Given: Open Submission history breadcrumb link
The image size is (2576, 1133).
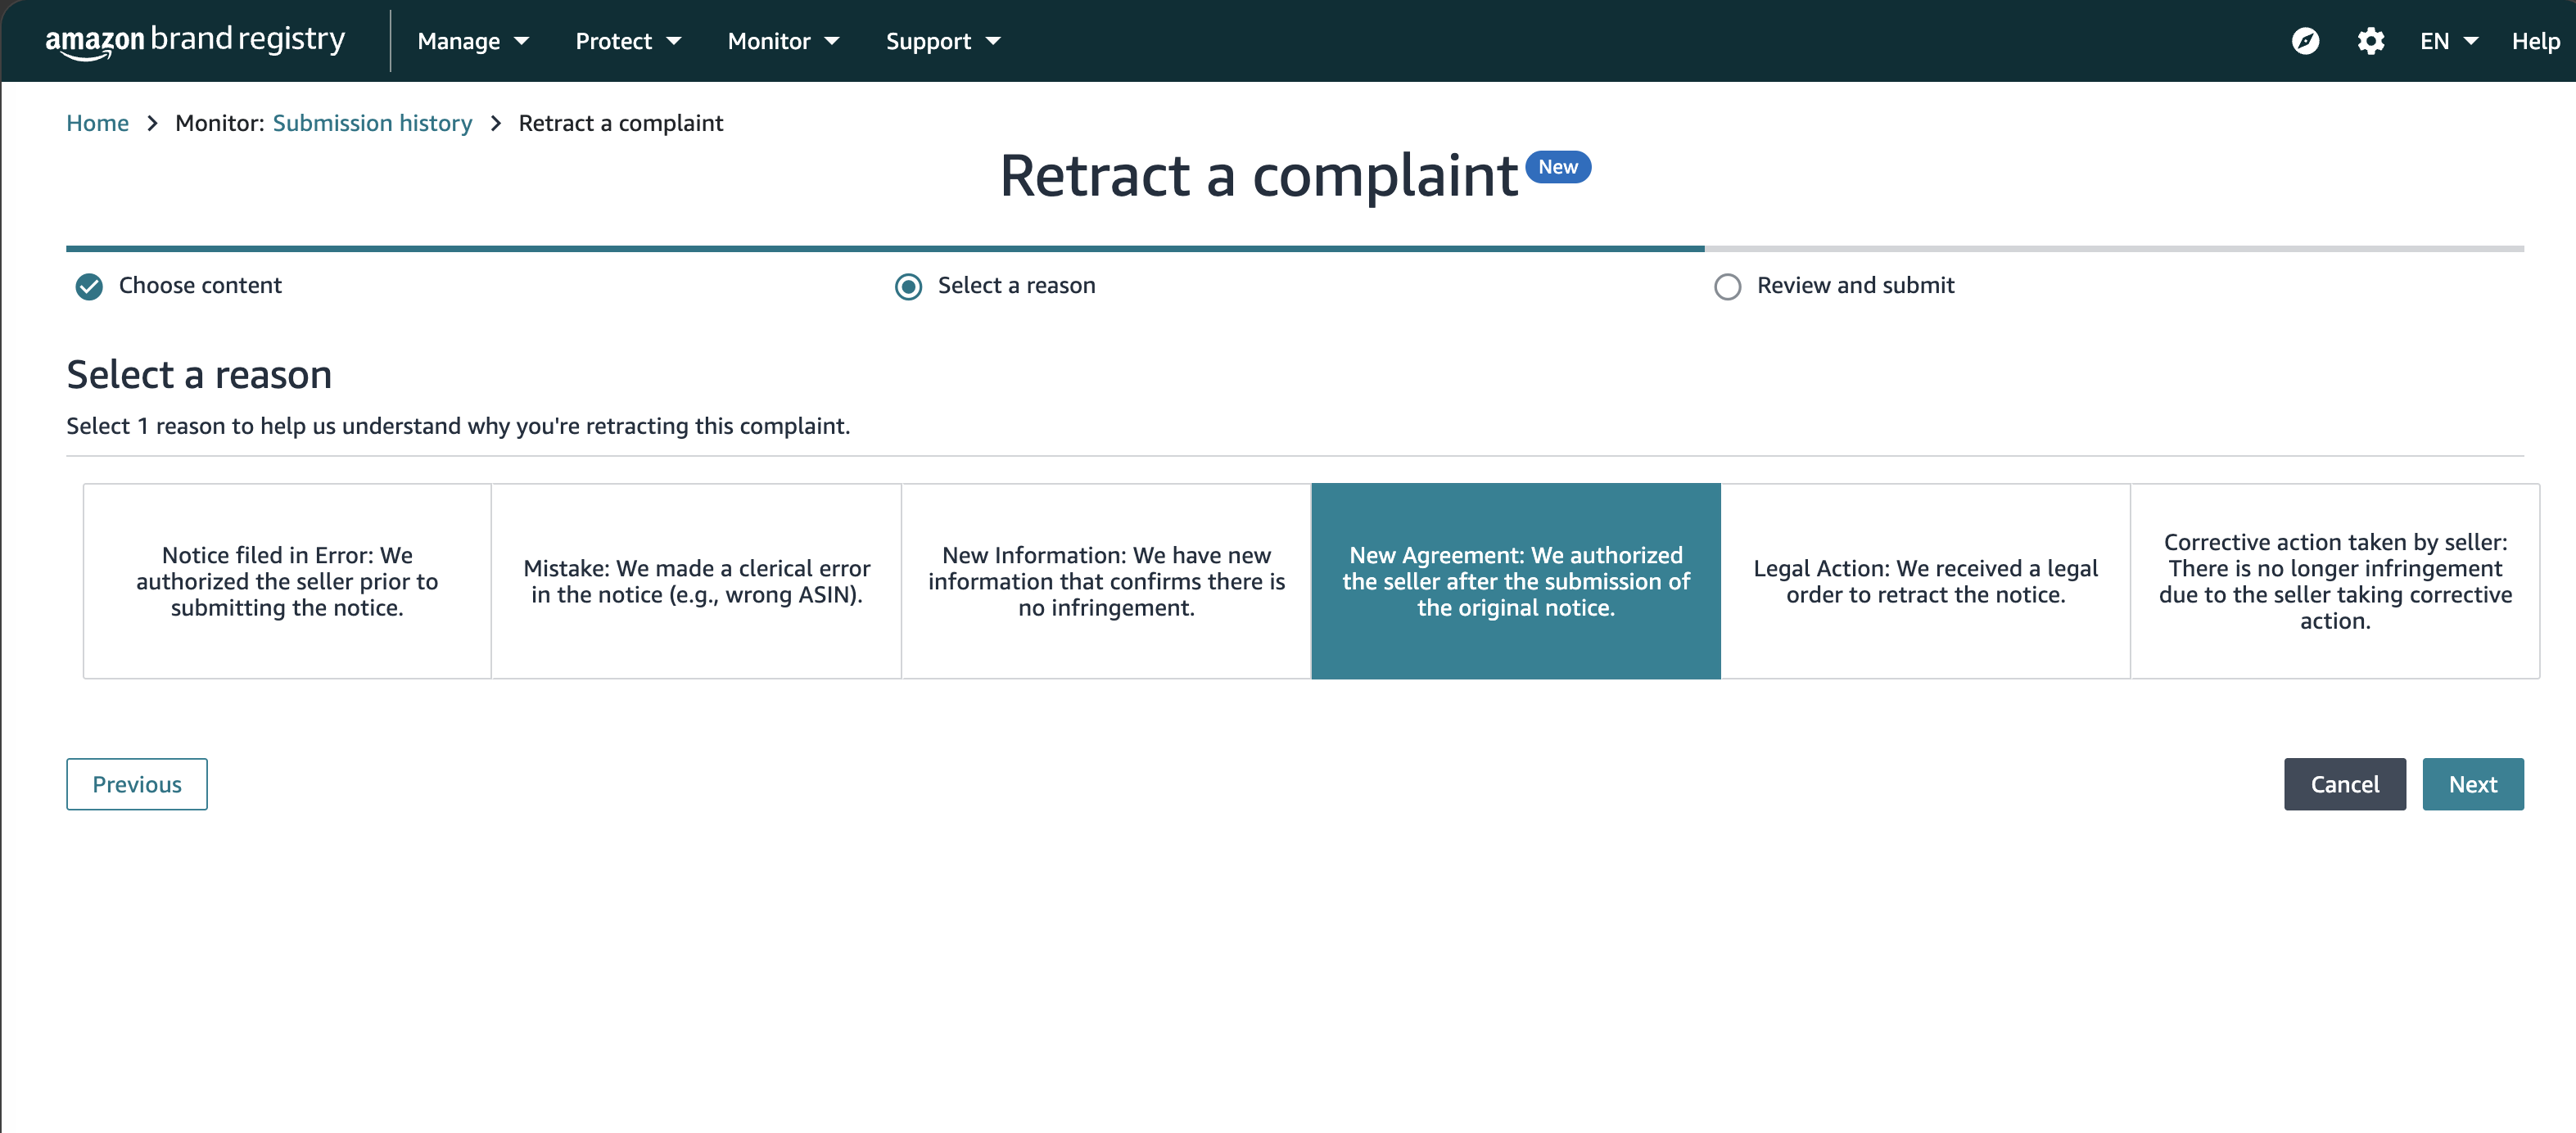Looking at the screenshot, I should coord(372,123).
